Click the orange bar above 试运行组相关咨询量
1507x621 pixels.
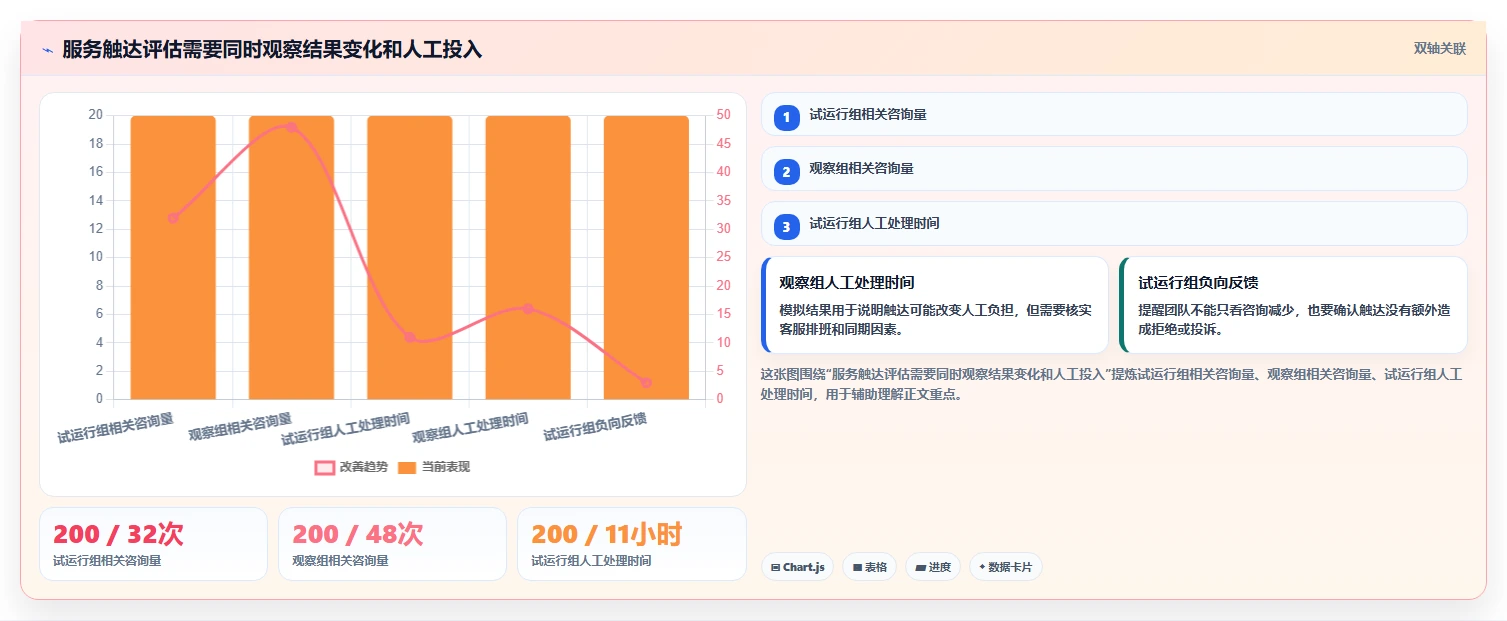tap(173, 258)
